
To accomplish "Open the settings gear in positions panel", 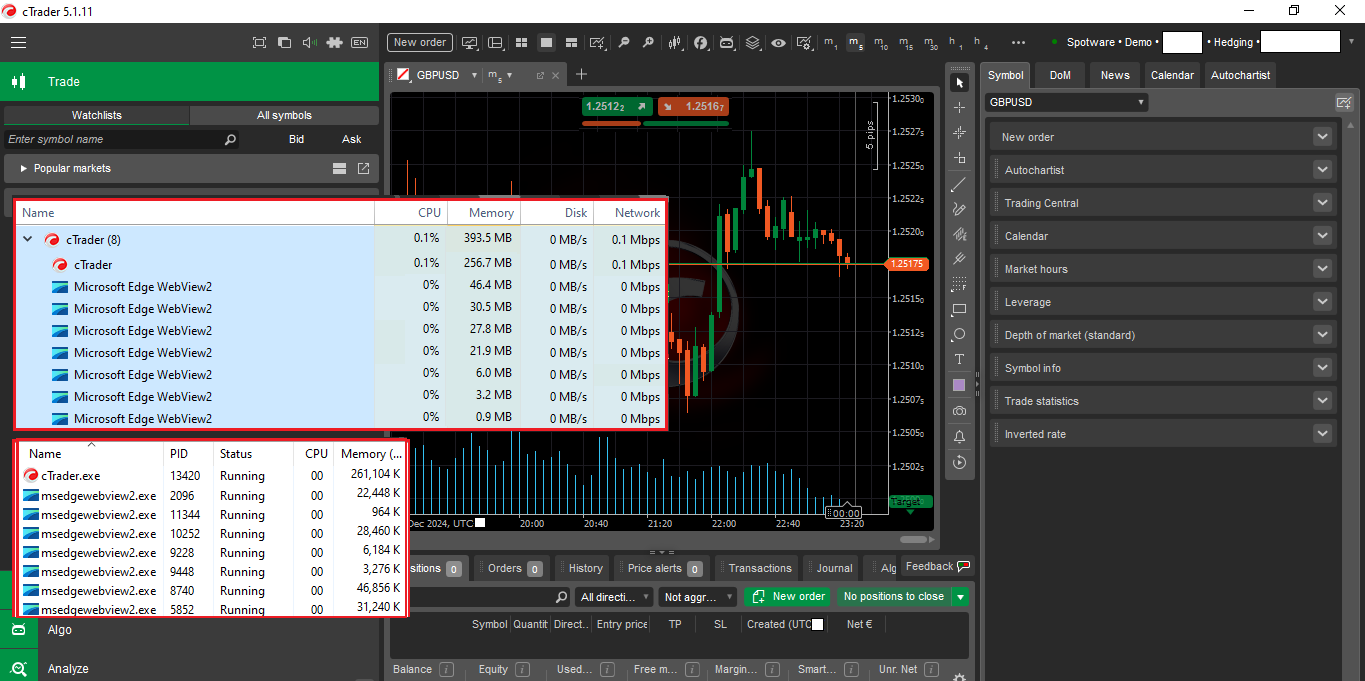I will click(x=960, y=676).
